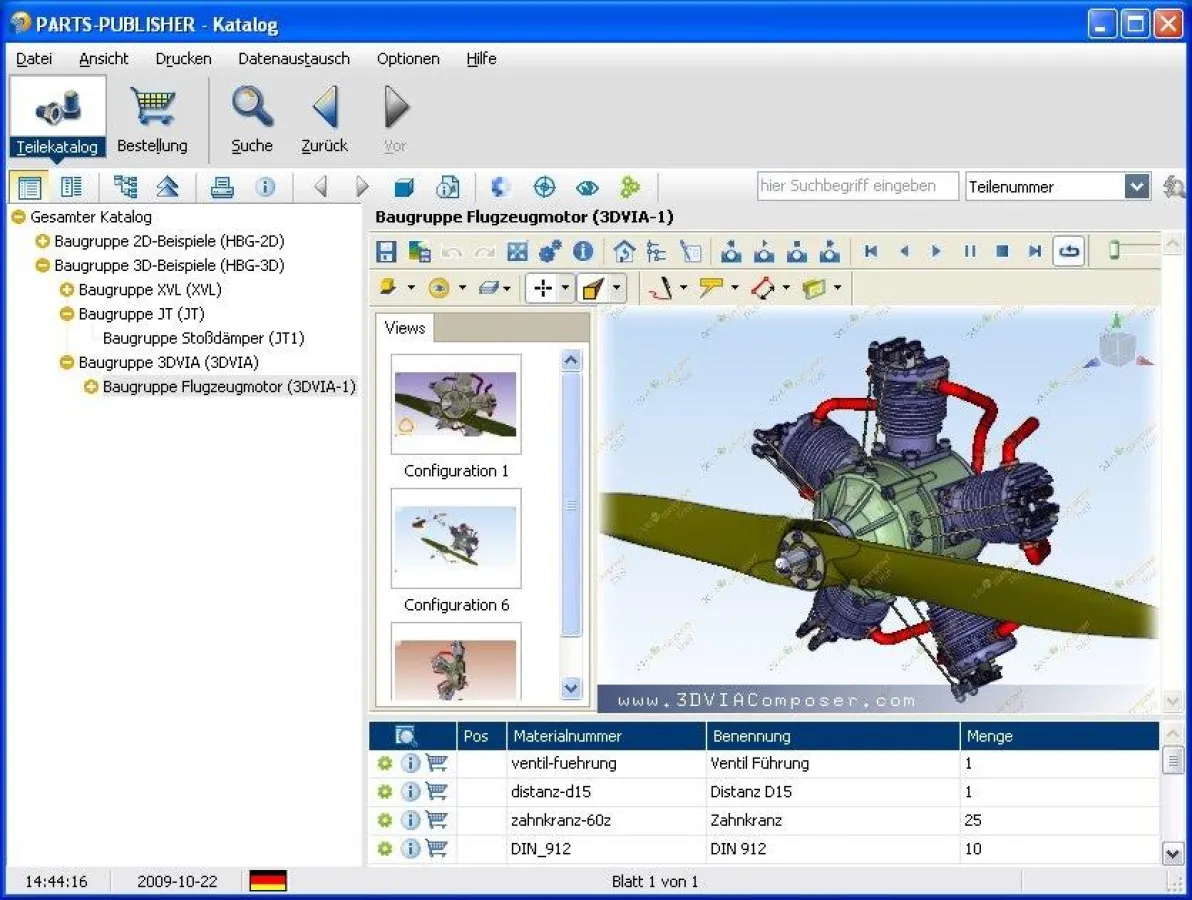This screenshot has width=1192, height=900.
Task: Open the Configuration 6 thumbnail
Action: 456,538
